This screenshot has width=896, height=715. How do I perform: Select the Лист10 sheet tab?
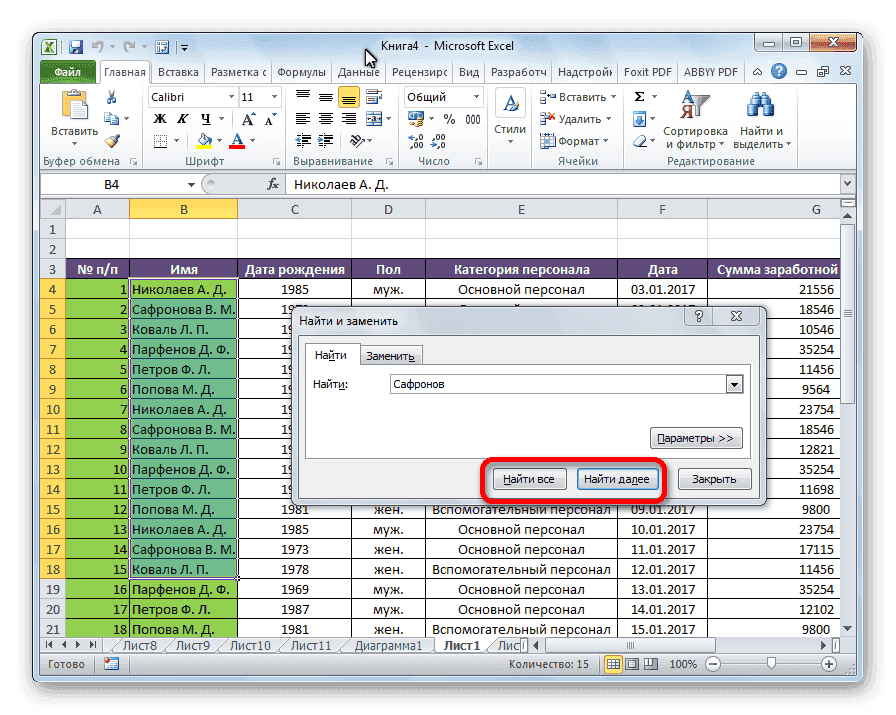[x=248, y=645]
